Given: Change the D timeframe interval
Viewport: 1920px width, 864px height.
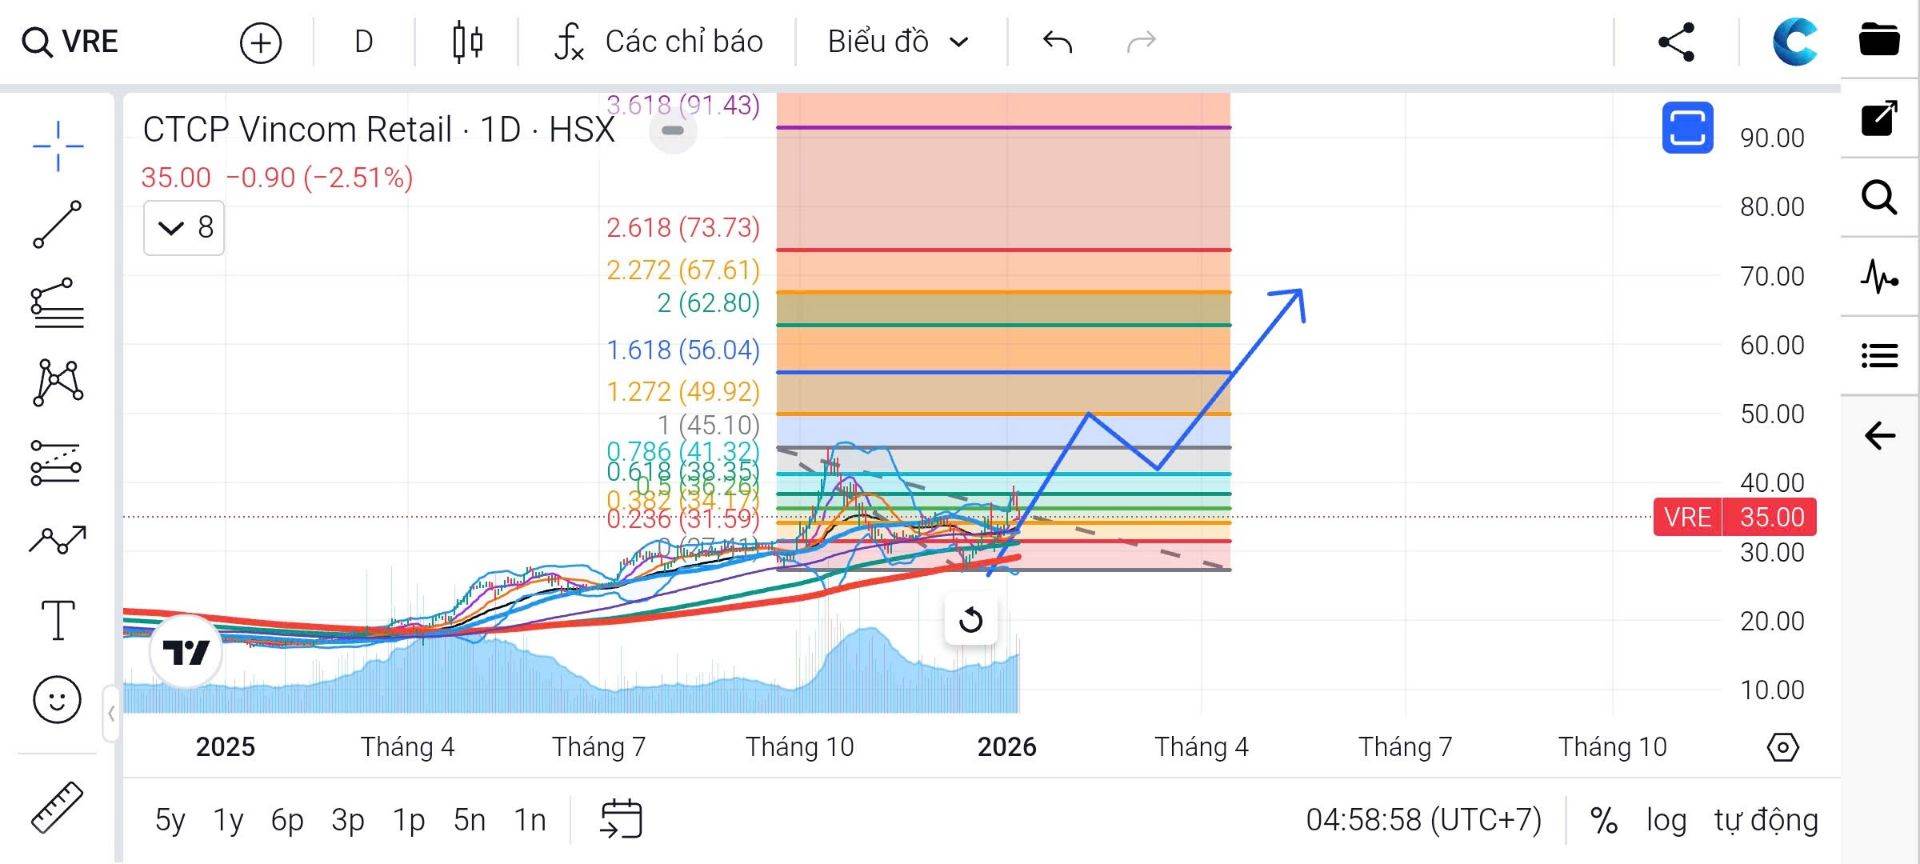Looking at the screenshot, I should point(364,42).
